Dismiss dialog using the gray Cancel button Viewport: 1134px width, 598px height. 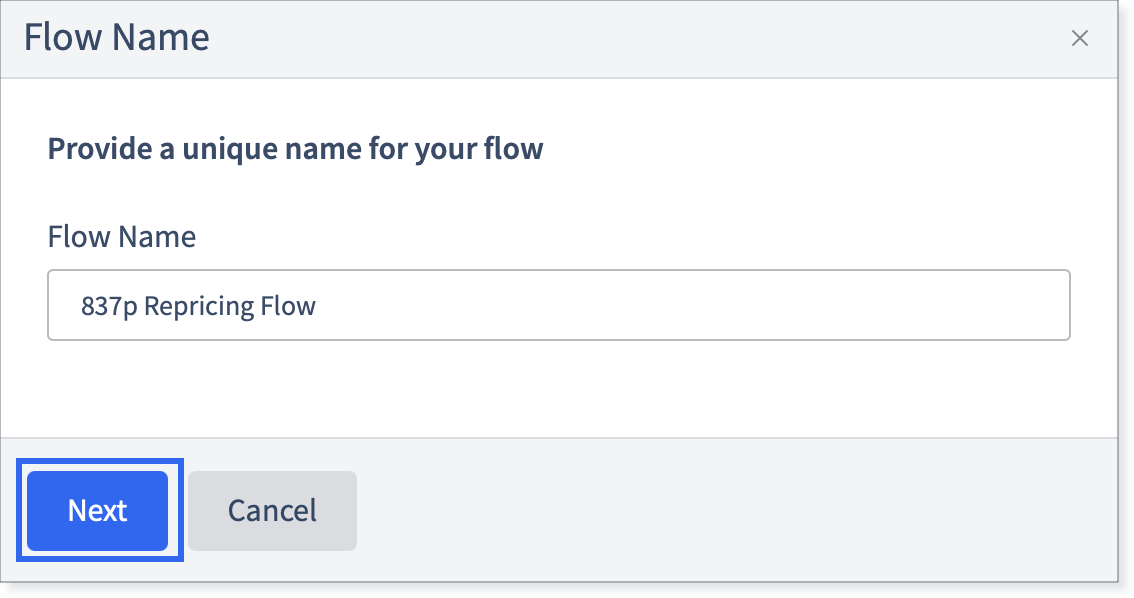click(x=272, y=511)
